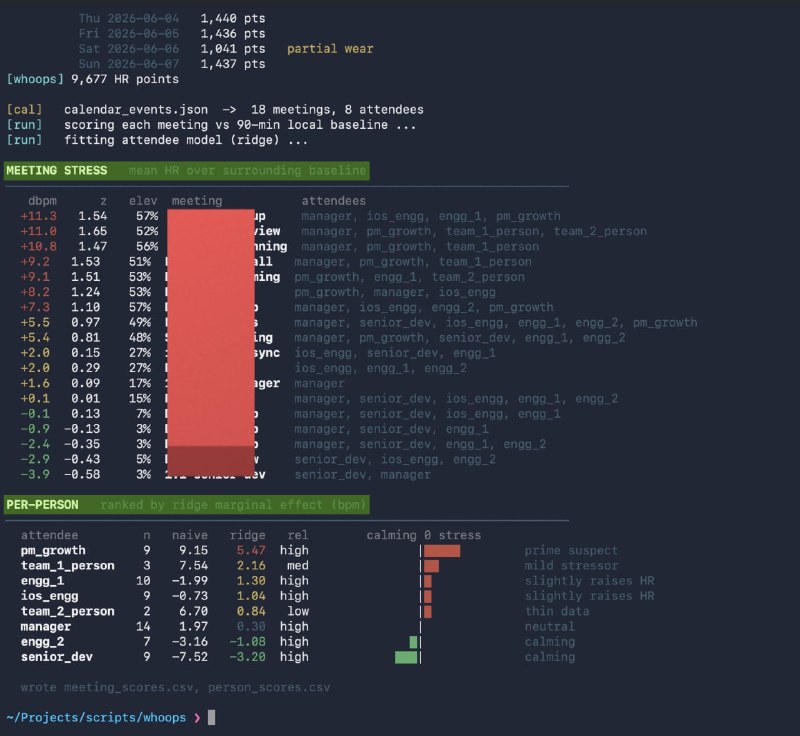Click the terminal prompt cursor block
Screen dimensions: 800x736
[x=211, y=717]
